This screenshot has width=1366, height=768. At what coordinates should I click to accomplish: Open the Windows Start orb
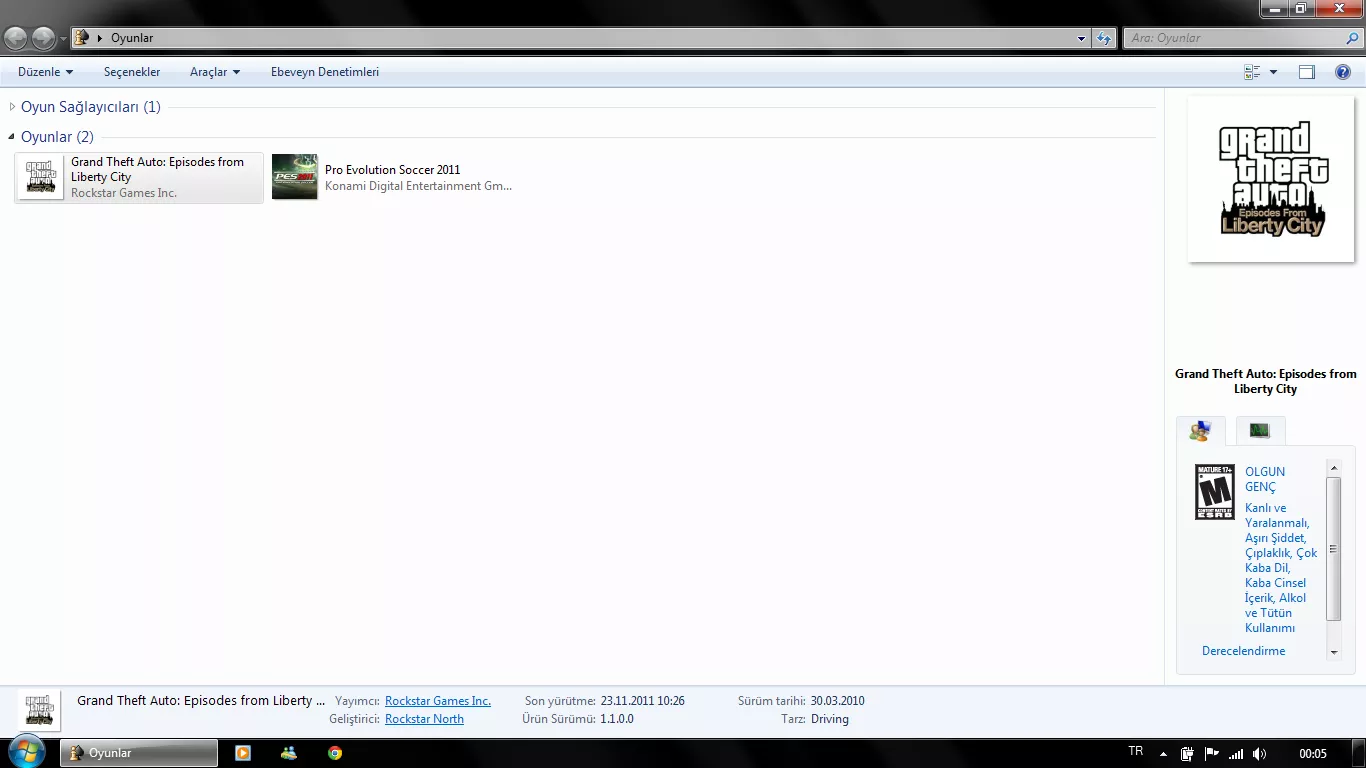(x=27, y=752)
